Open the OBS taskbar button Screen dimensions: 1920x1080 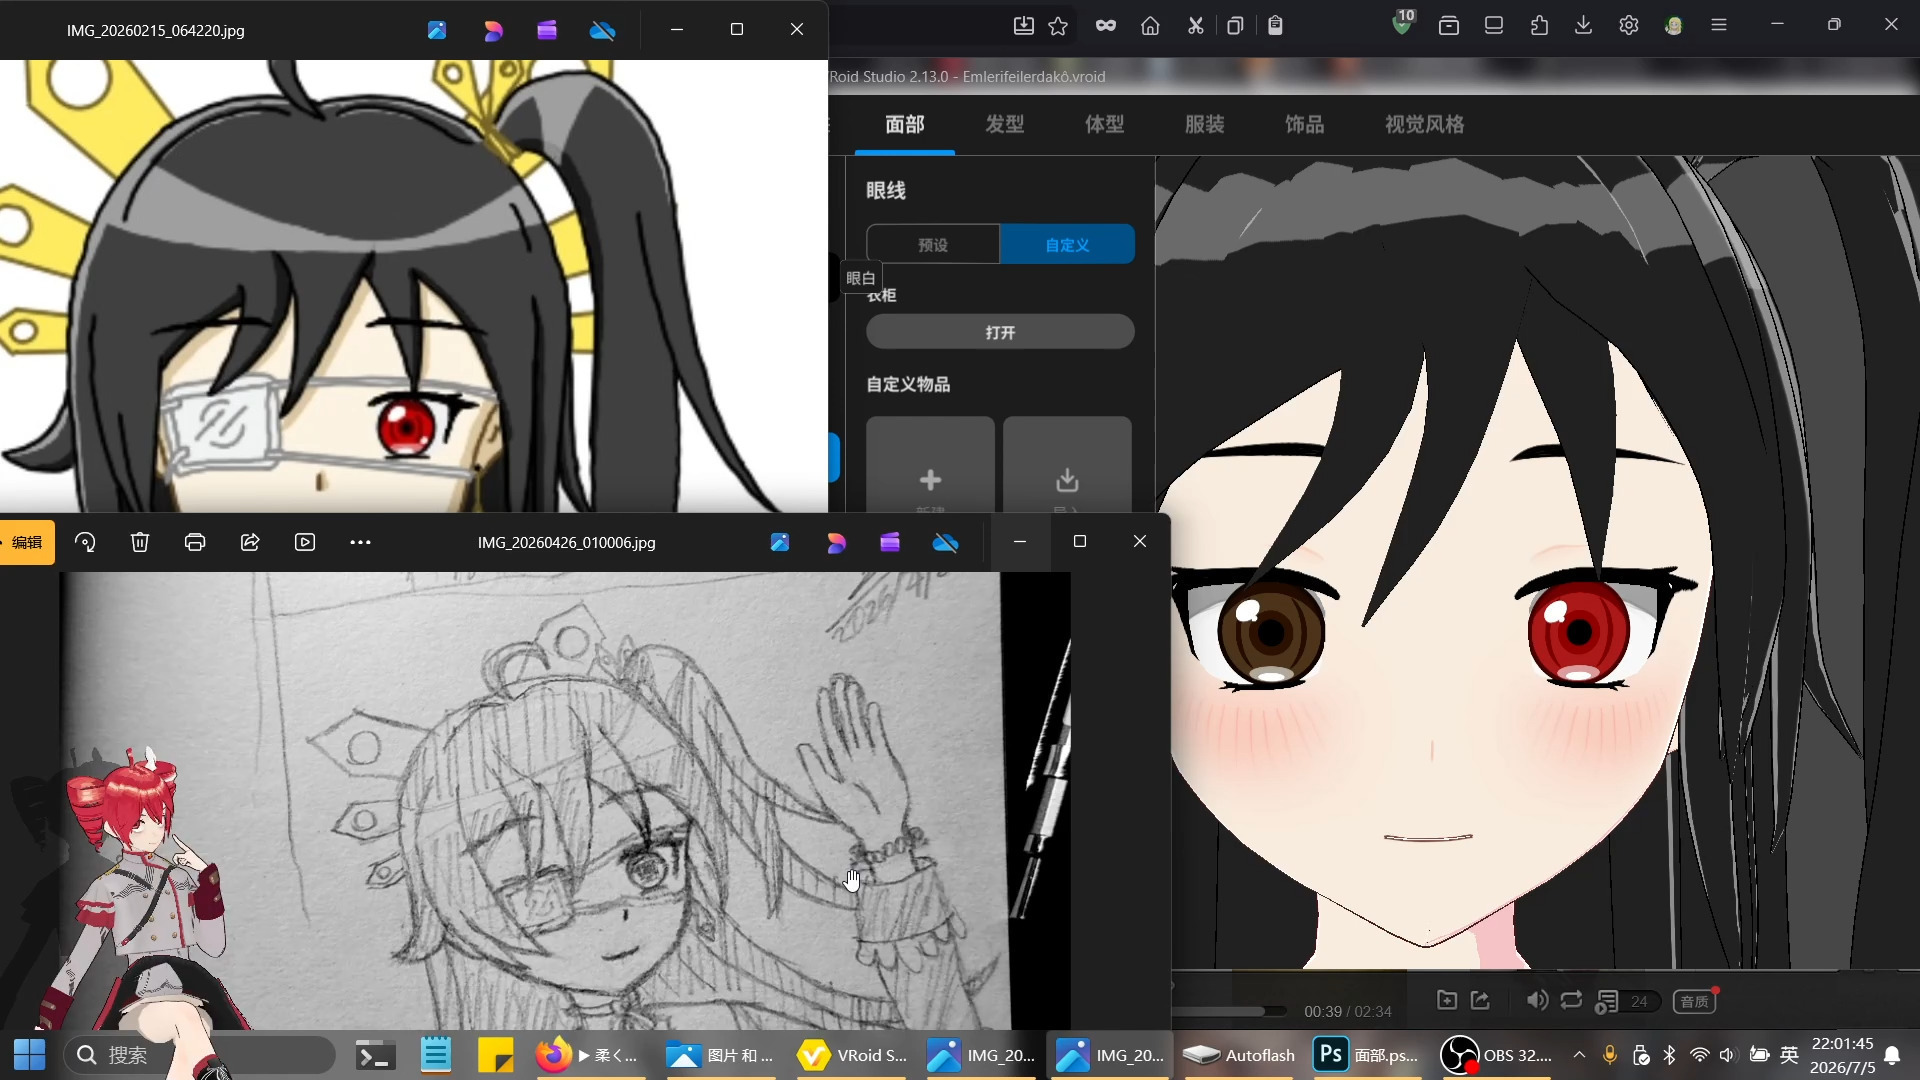tap(1497, 1055)
